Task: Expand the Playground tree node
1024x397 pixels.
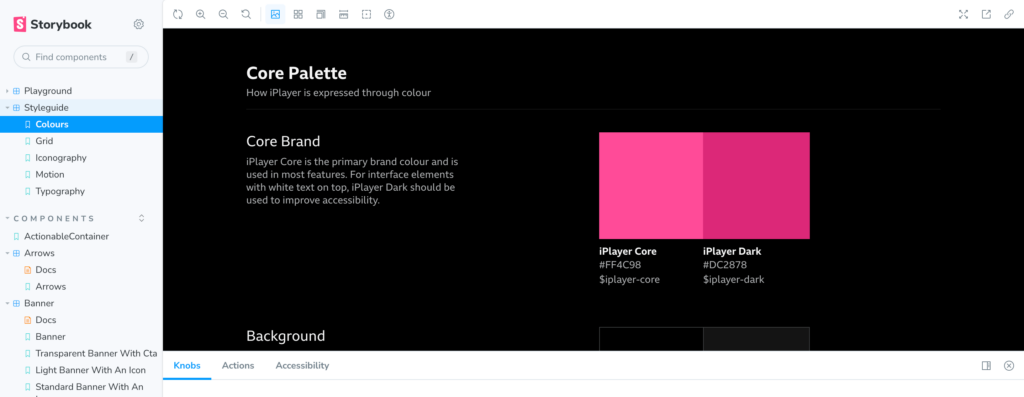Action: pos(8,91)
